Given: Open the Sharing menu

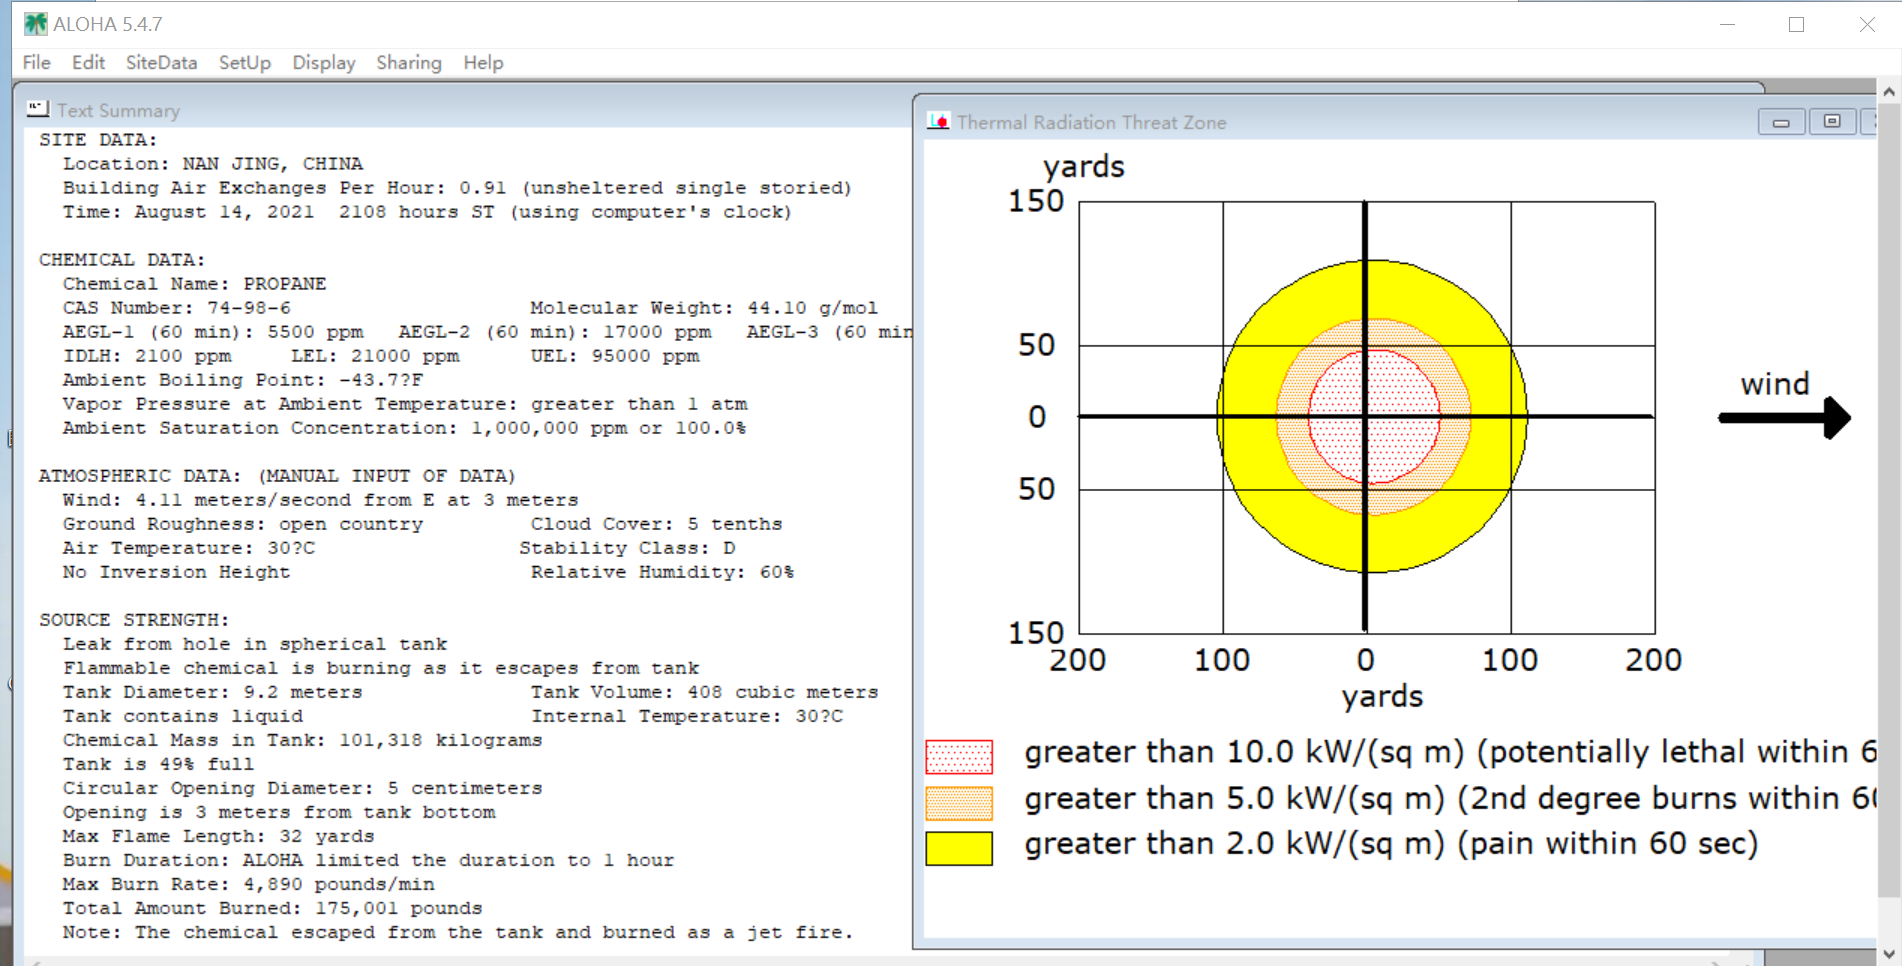Looking at the screenshot, I should (409, 62).
